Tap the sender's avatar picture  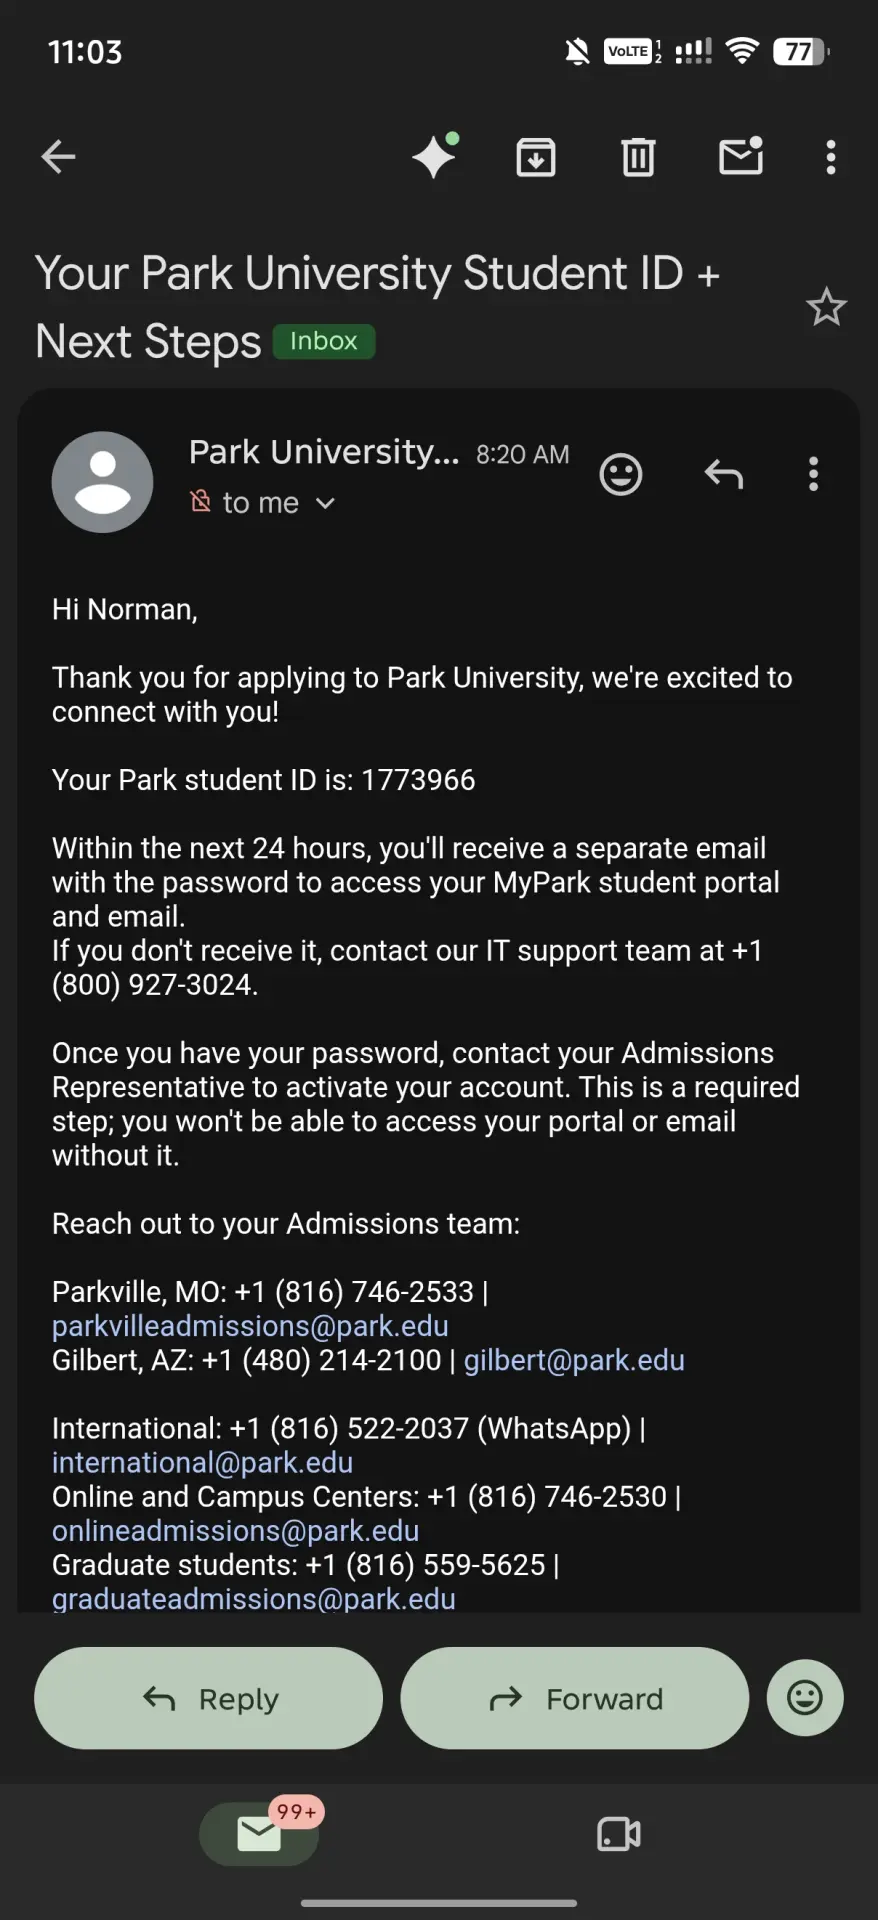tap(102, 482)
